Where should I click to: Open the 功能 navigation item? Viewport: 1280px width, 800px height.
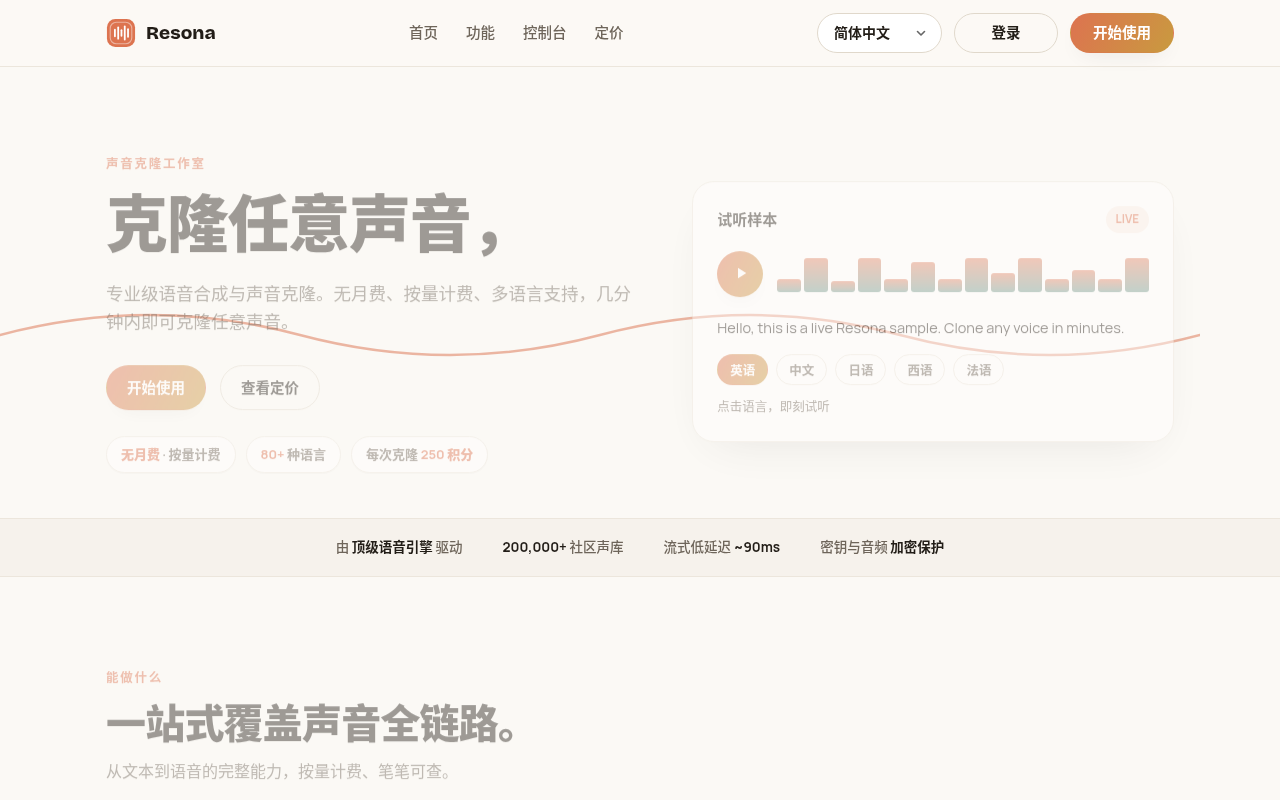point(480,33)
